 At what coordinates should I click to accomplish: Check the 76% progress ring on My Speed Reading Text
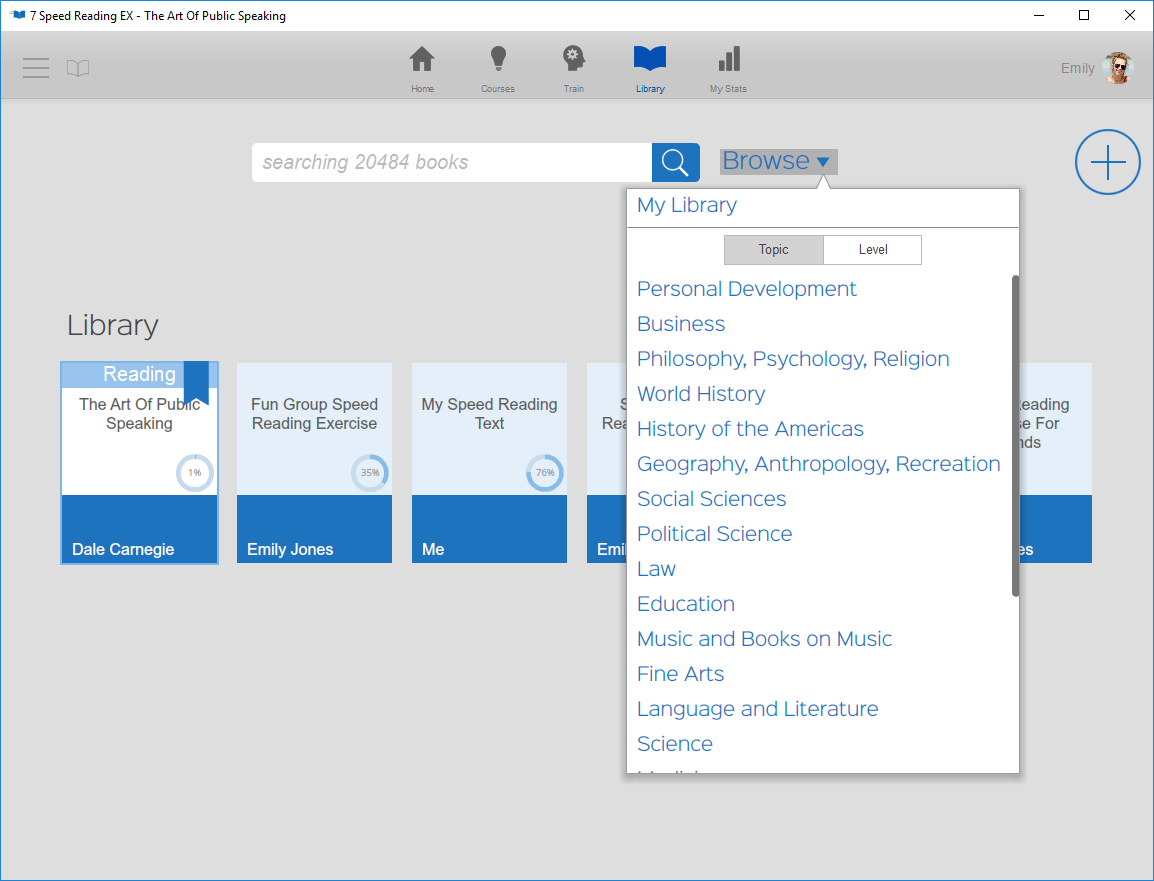pos(544,473)
